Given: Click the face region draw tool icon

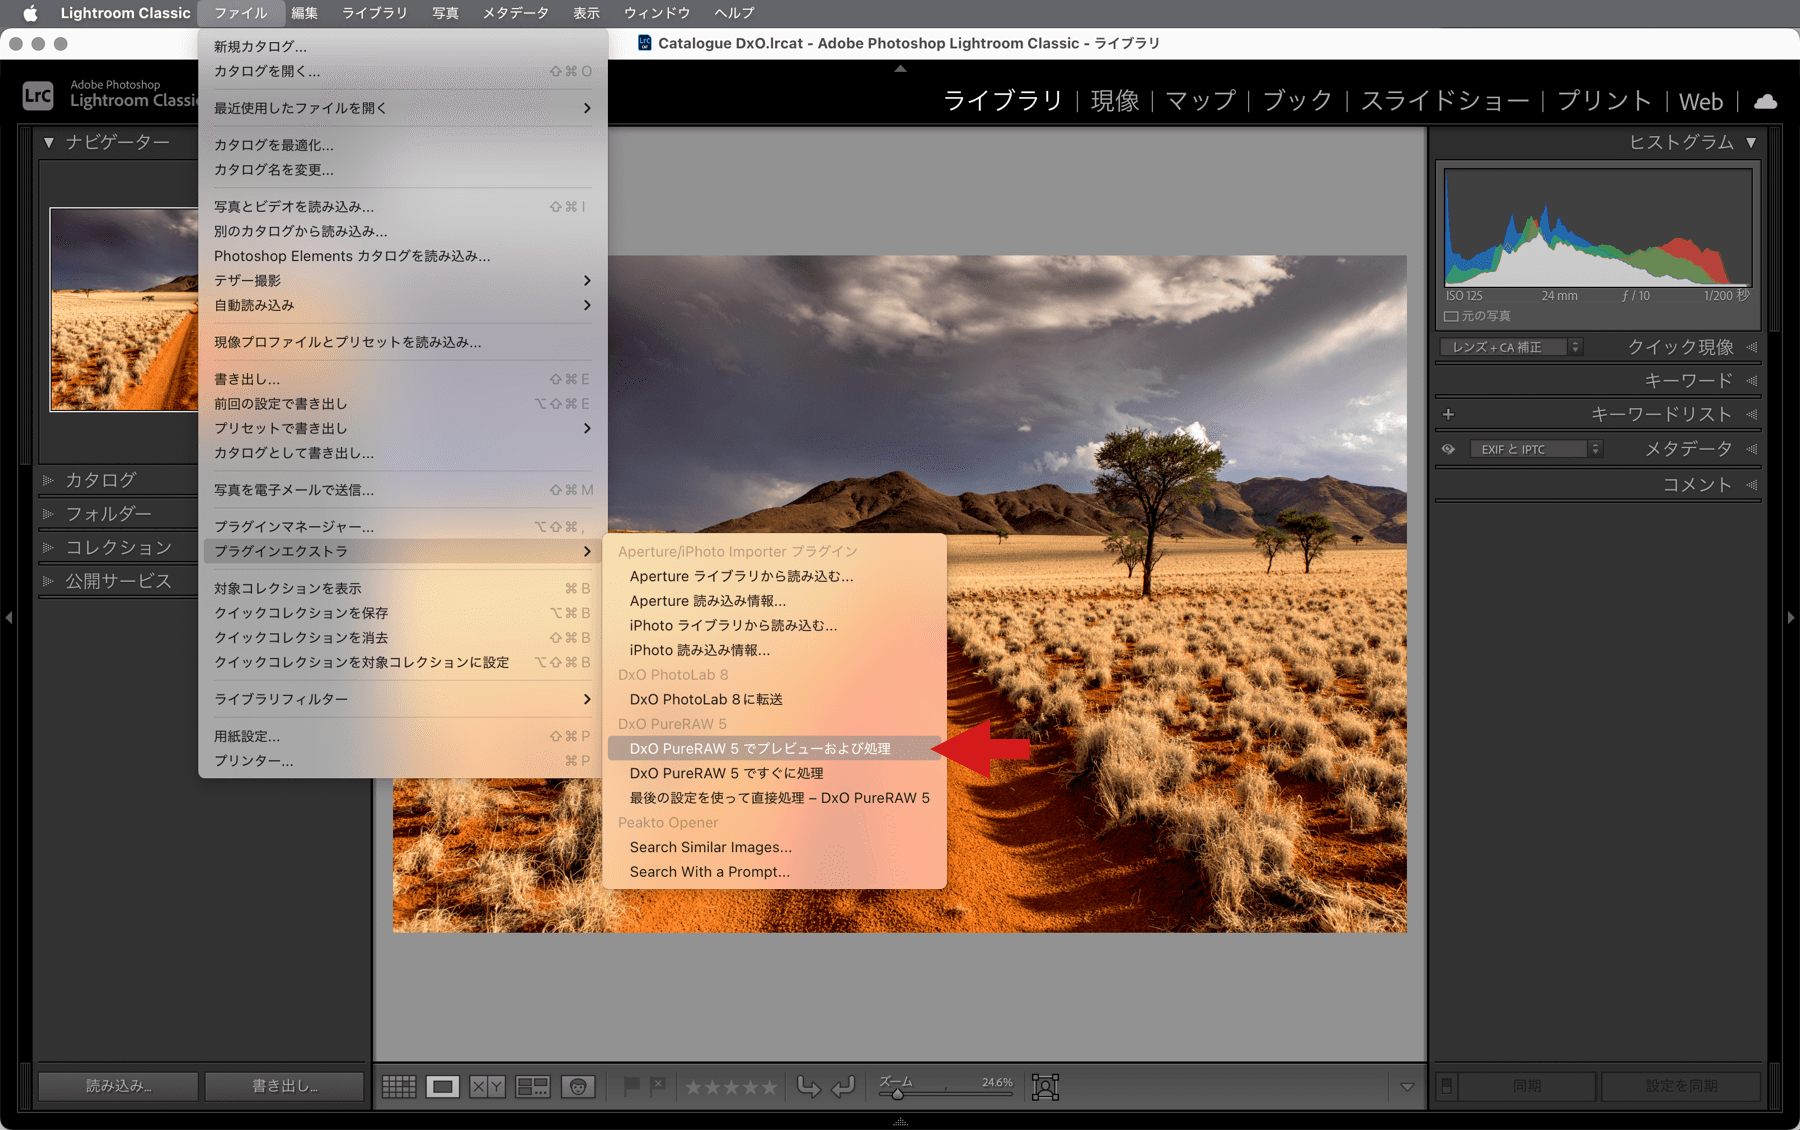Looking at the screenshot, I should click(1045, 1087).
